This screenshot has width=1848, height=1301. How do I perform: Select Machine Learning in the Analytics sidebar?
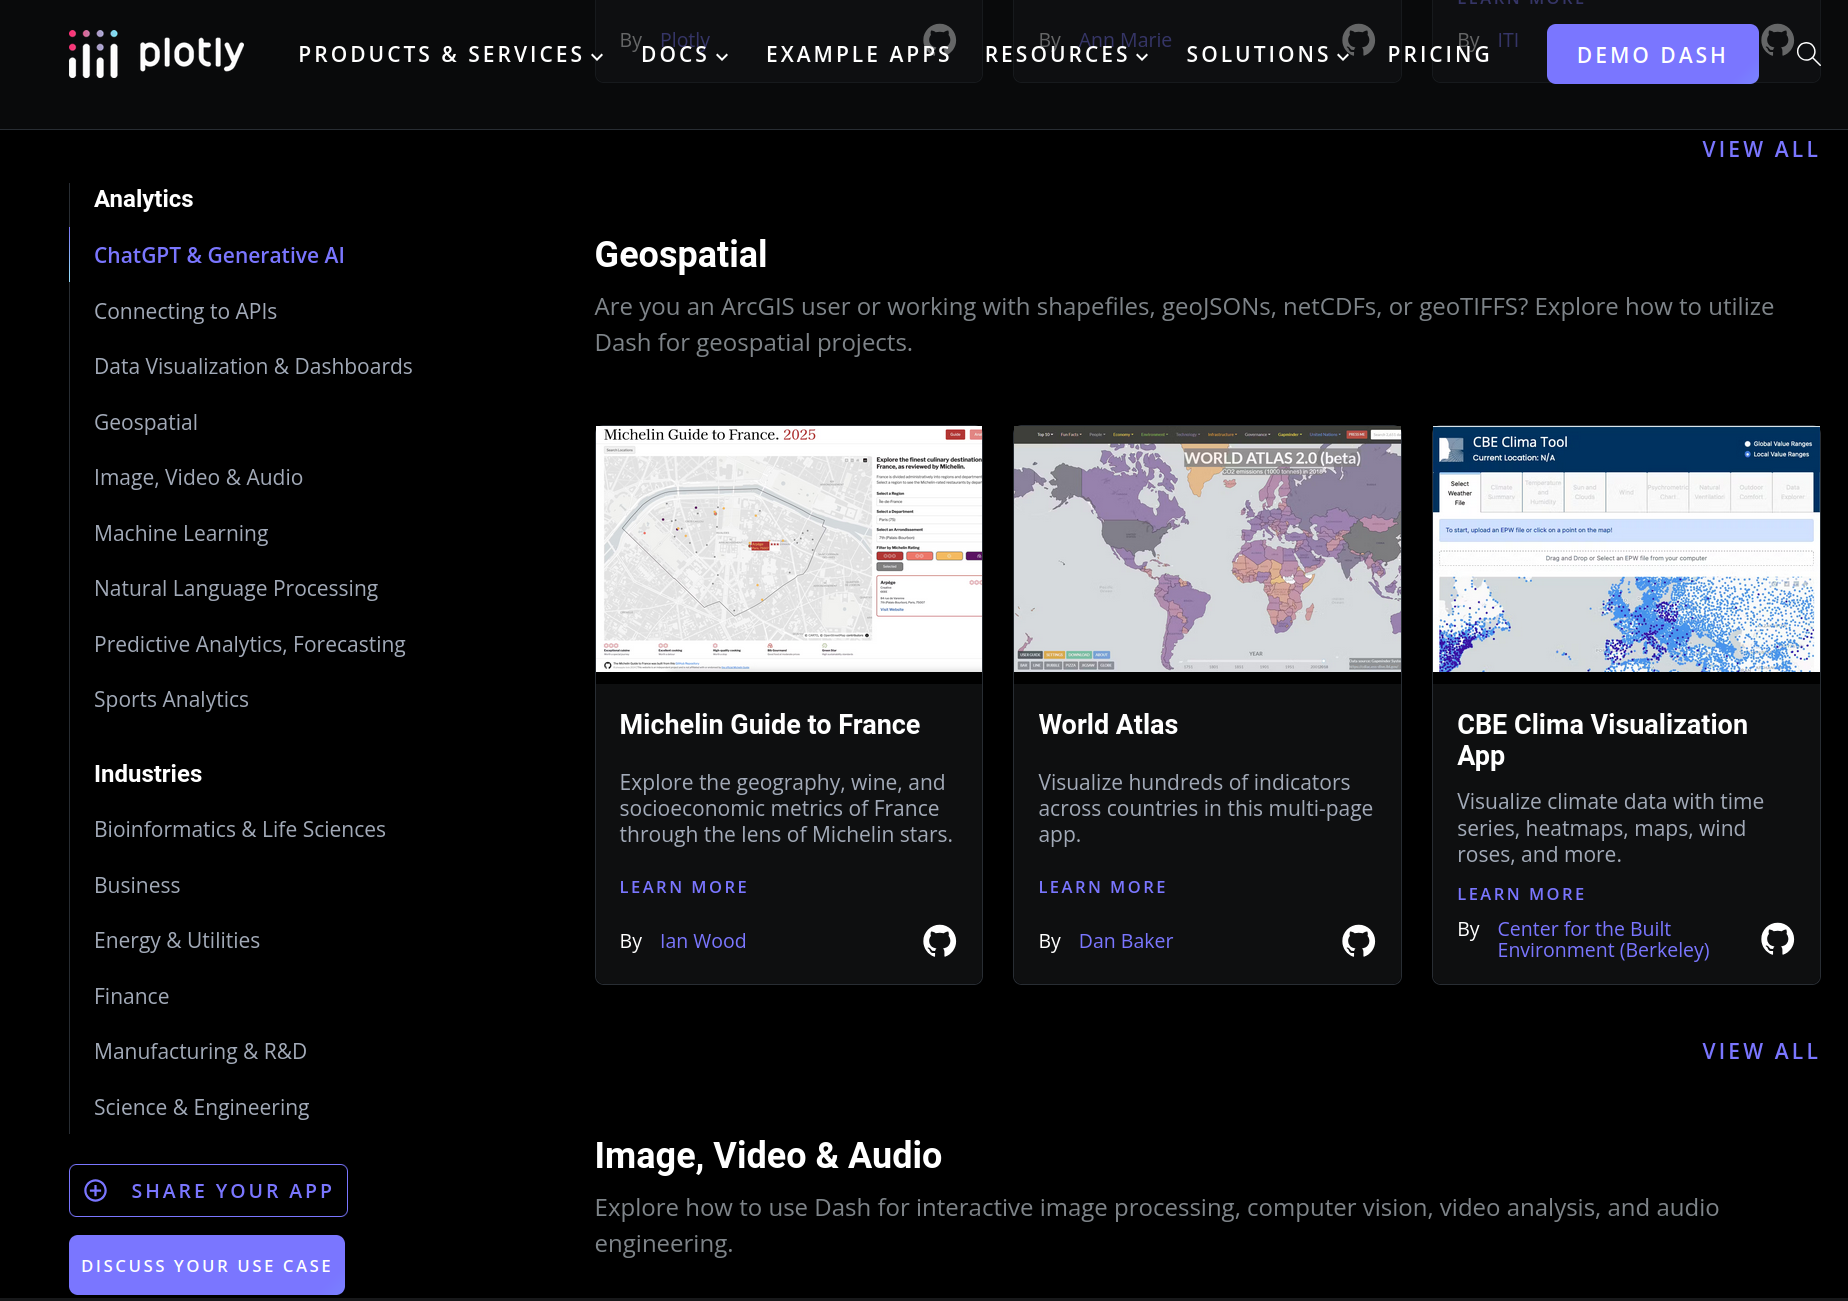(x=181, y=533)
